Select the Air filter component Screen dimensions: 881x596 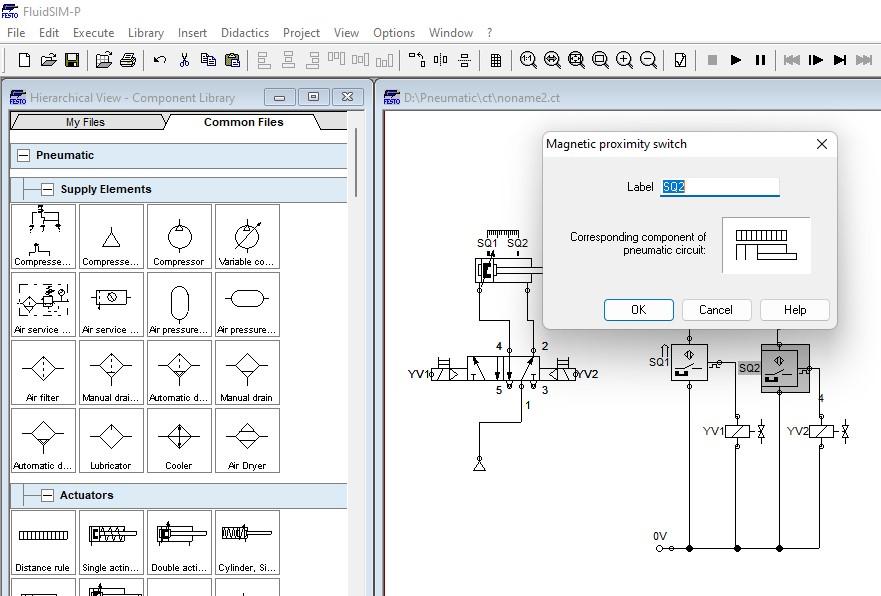point(43,373)
